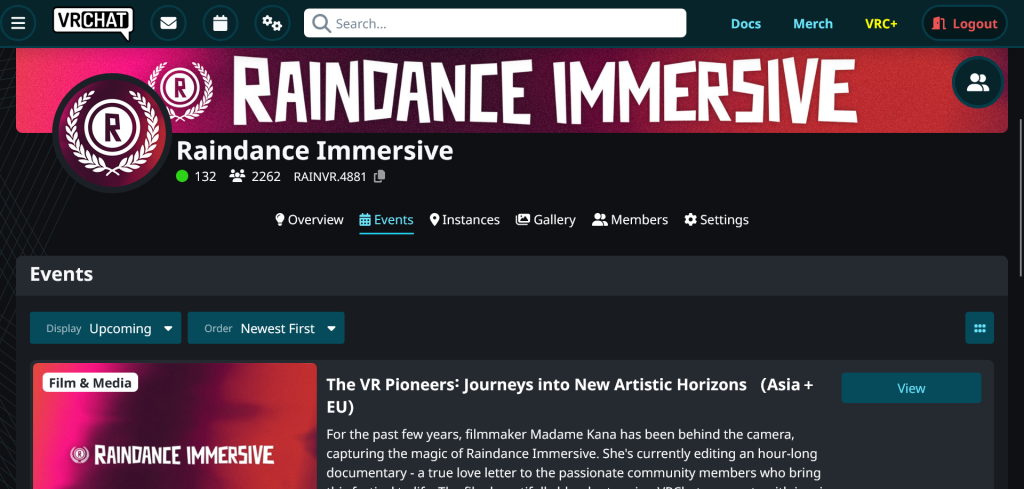This screenshot has width=1024, height=489.
Task: Click the VRChat logo
Action: pos(93,23)
